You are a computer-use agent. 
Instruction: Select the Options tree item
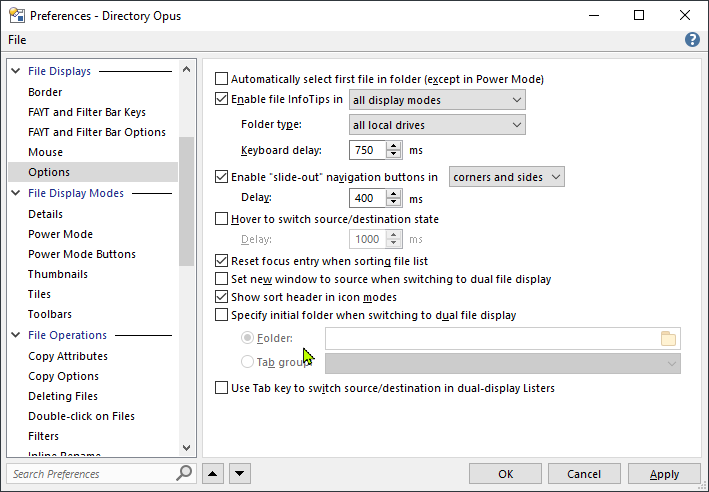pos(93,172)
